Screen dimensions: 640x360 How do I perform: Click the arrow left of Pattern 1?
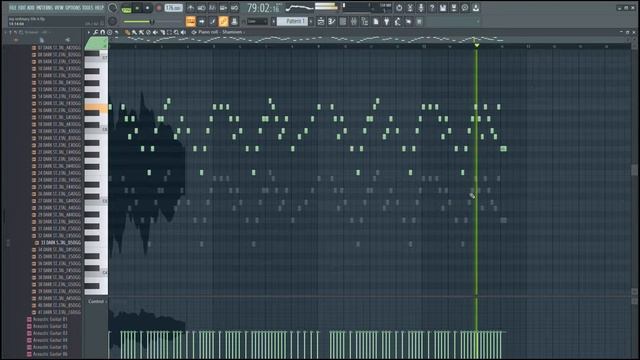273,21
